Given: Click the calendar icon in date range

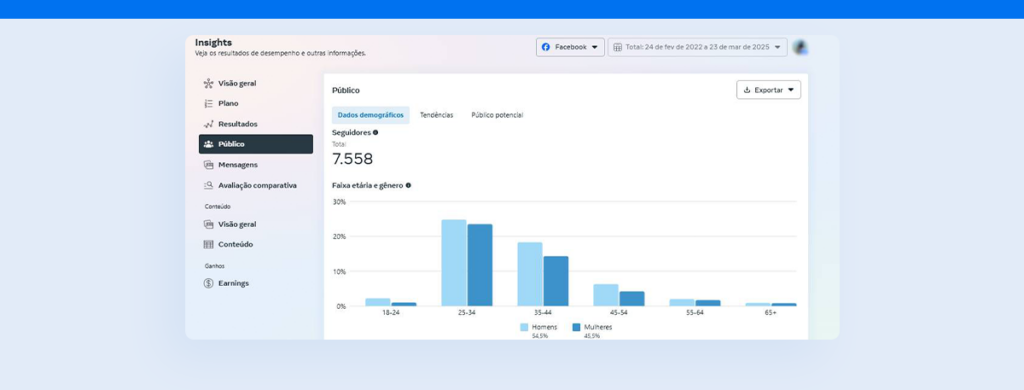Looking at the screenshot, I should pyautogui.click(x=617, y=47).
